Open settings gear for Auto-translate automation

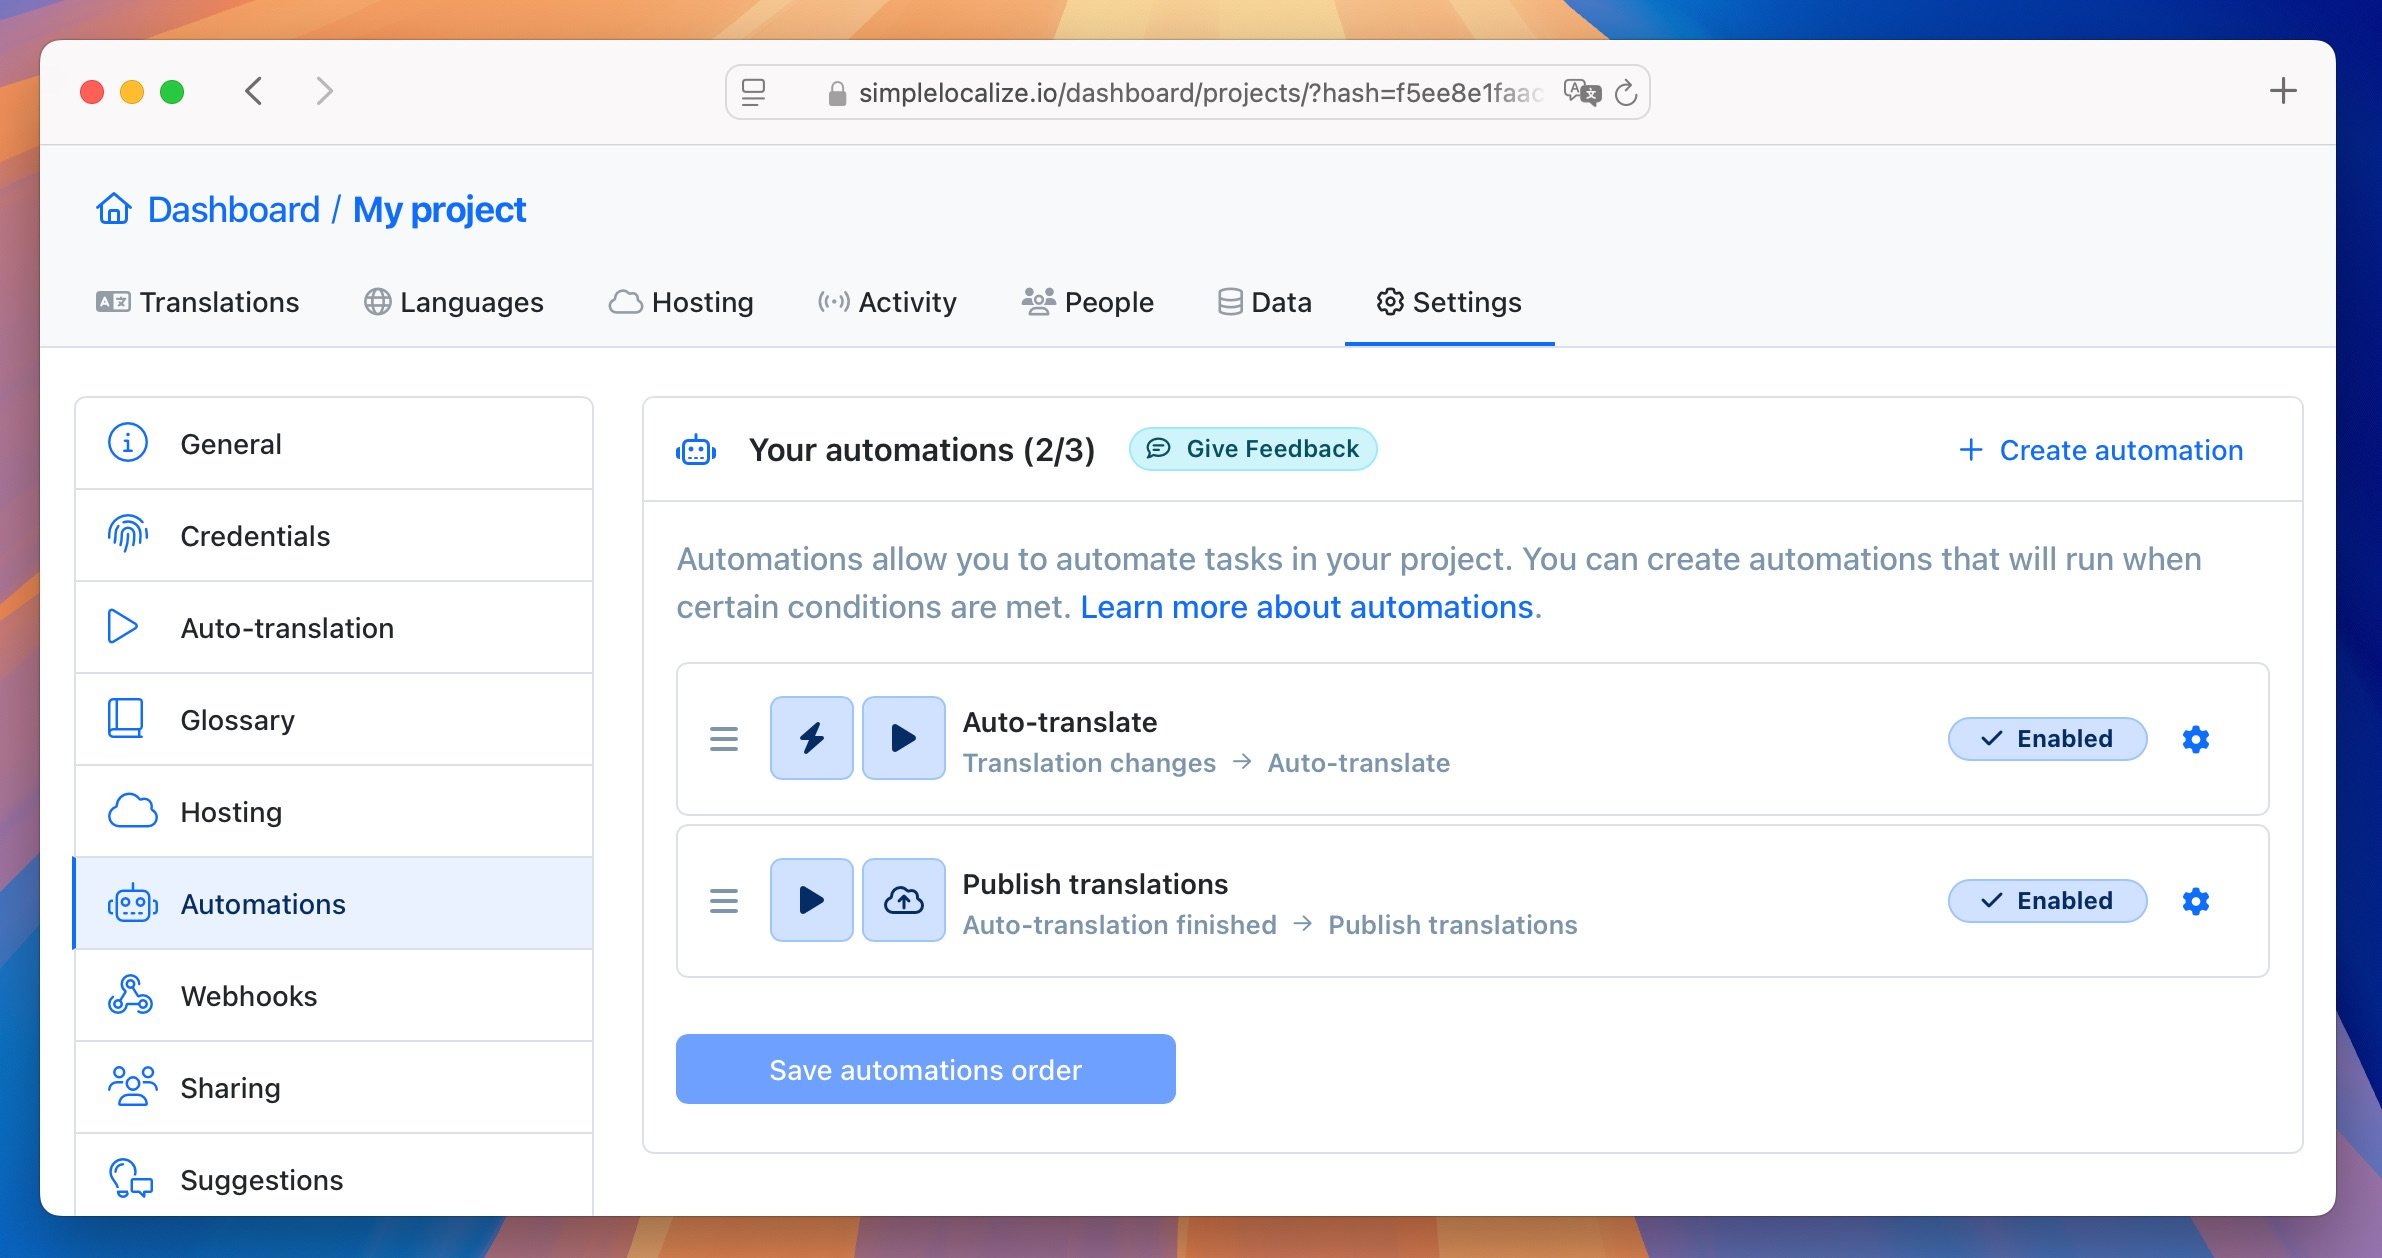tap(2196, 739)
